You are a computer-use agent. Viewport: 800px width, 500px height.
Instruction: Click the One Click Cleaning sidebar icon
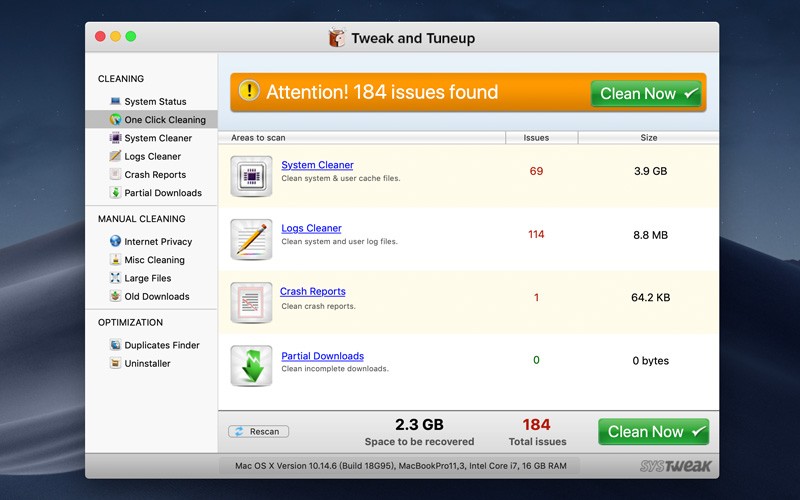[115, 119]
